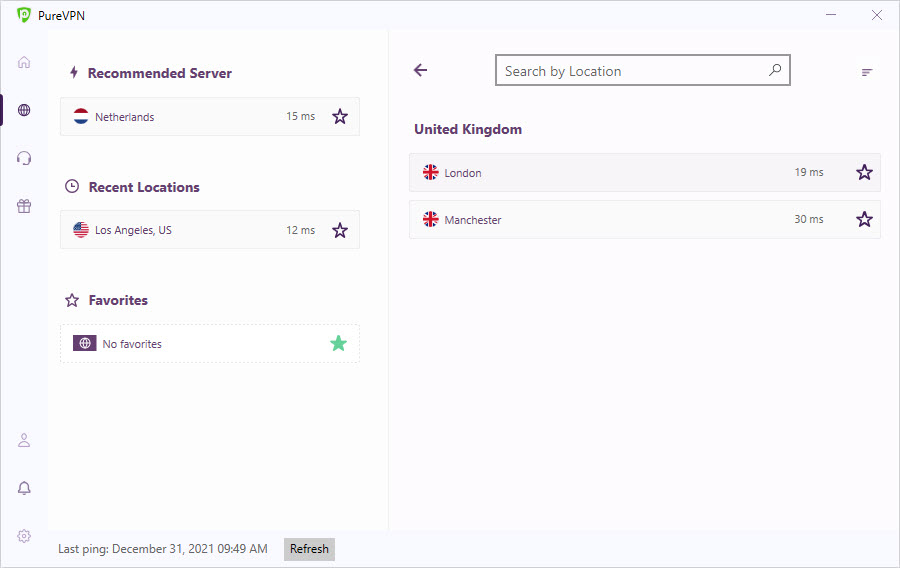Click the lightning bolt Recommended Server icon

[73, 72]
